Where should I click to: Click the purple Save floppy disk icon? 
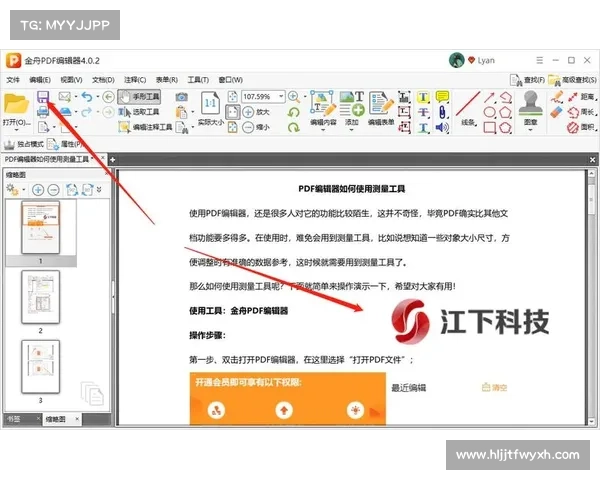(x=43, y=97)
